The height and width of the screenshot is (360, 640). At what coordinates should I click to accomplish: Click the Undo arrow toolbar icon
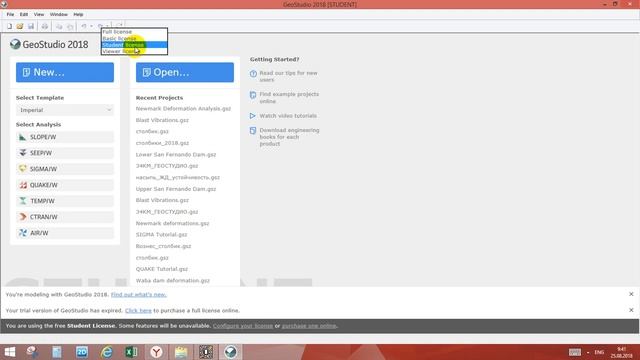pos(84,26)
